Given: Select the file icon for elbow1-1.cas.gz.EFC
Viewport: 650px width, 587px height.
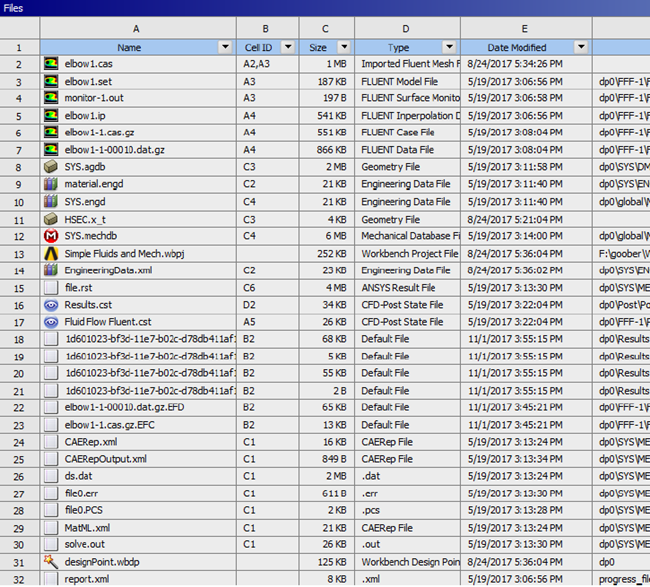Looking at the screenshot, I should tap(51, 425).
